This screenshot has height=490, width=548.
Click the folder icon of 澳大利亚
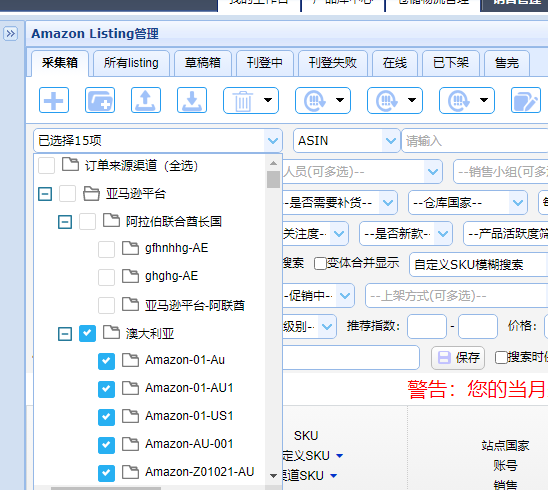click(111, 332)
